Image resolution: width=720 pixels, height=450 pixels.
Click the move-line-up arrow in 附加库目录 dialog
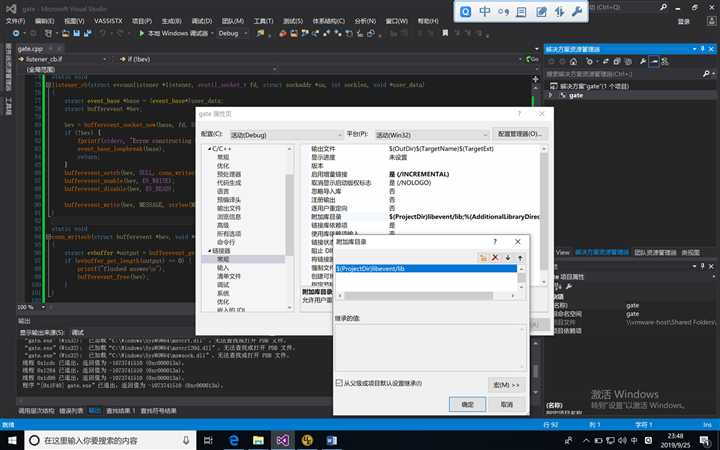[x=520, y=258]
